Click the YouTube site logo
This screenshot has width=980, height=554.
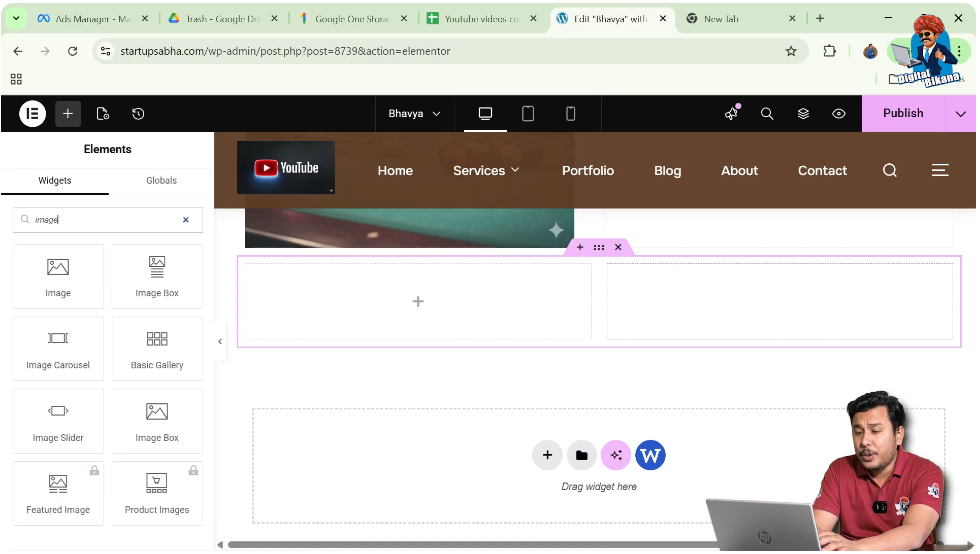286,168
